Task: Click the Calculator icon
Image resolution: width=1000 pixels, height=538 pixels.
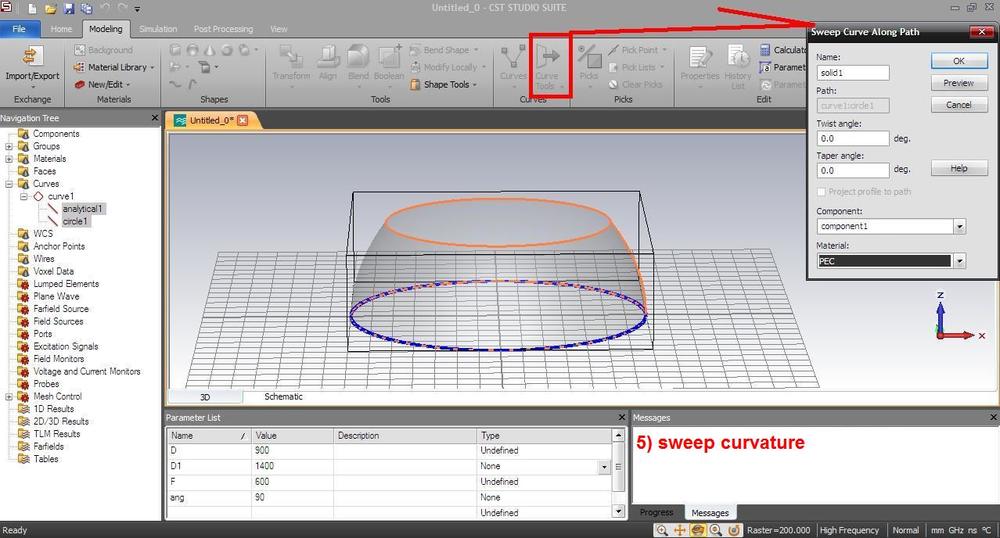Action: click(x=765, y=50)
